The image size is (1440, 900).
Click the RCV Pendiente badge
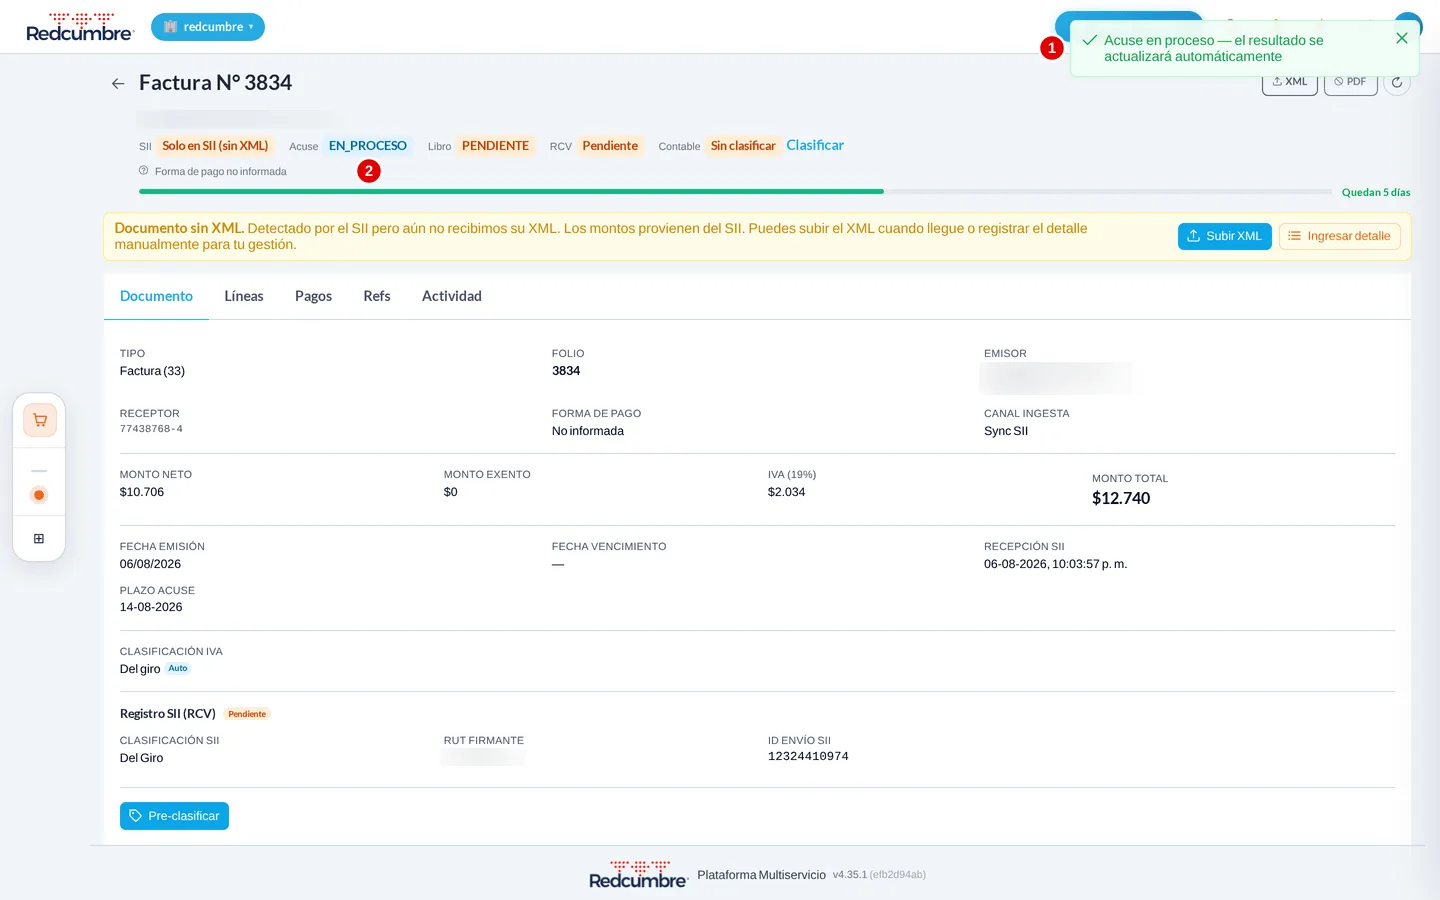[x=610, y=146]
